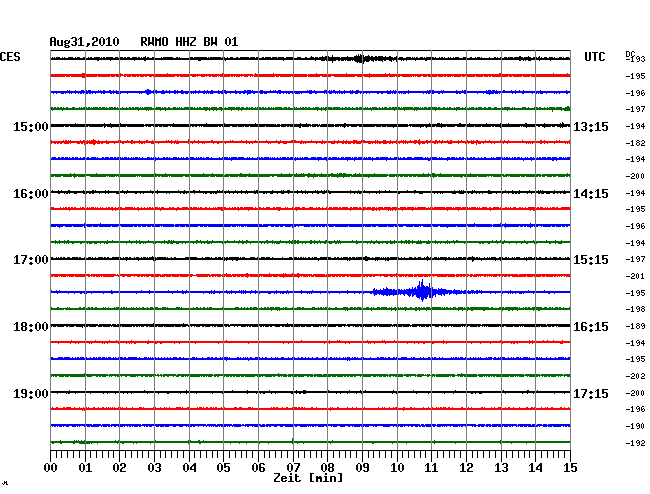Select the DC offset value "-182"

coord(635,143)
